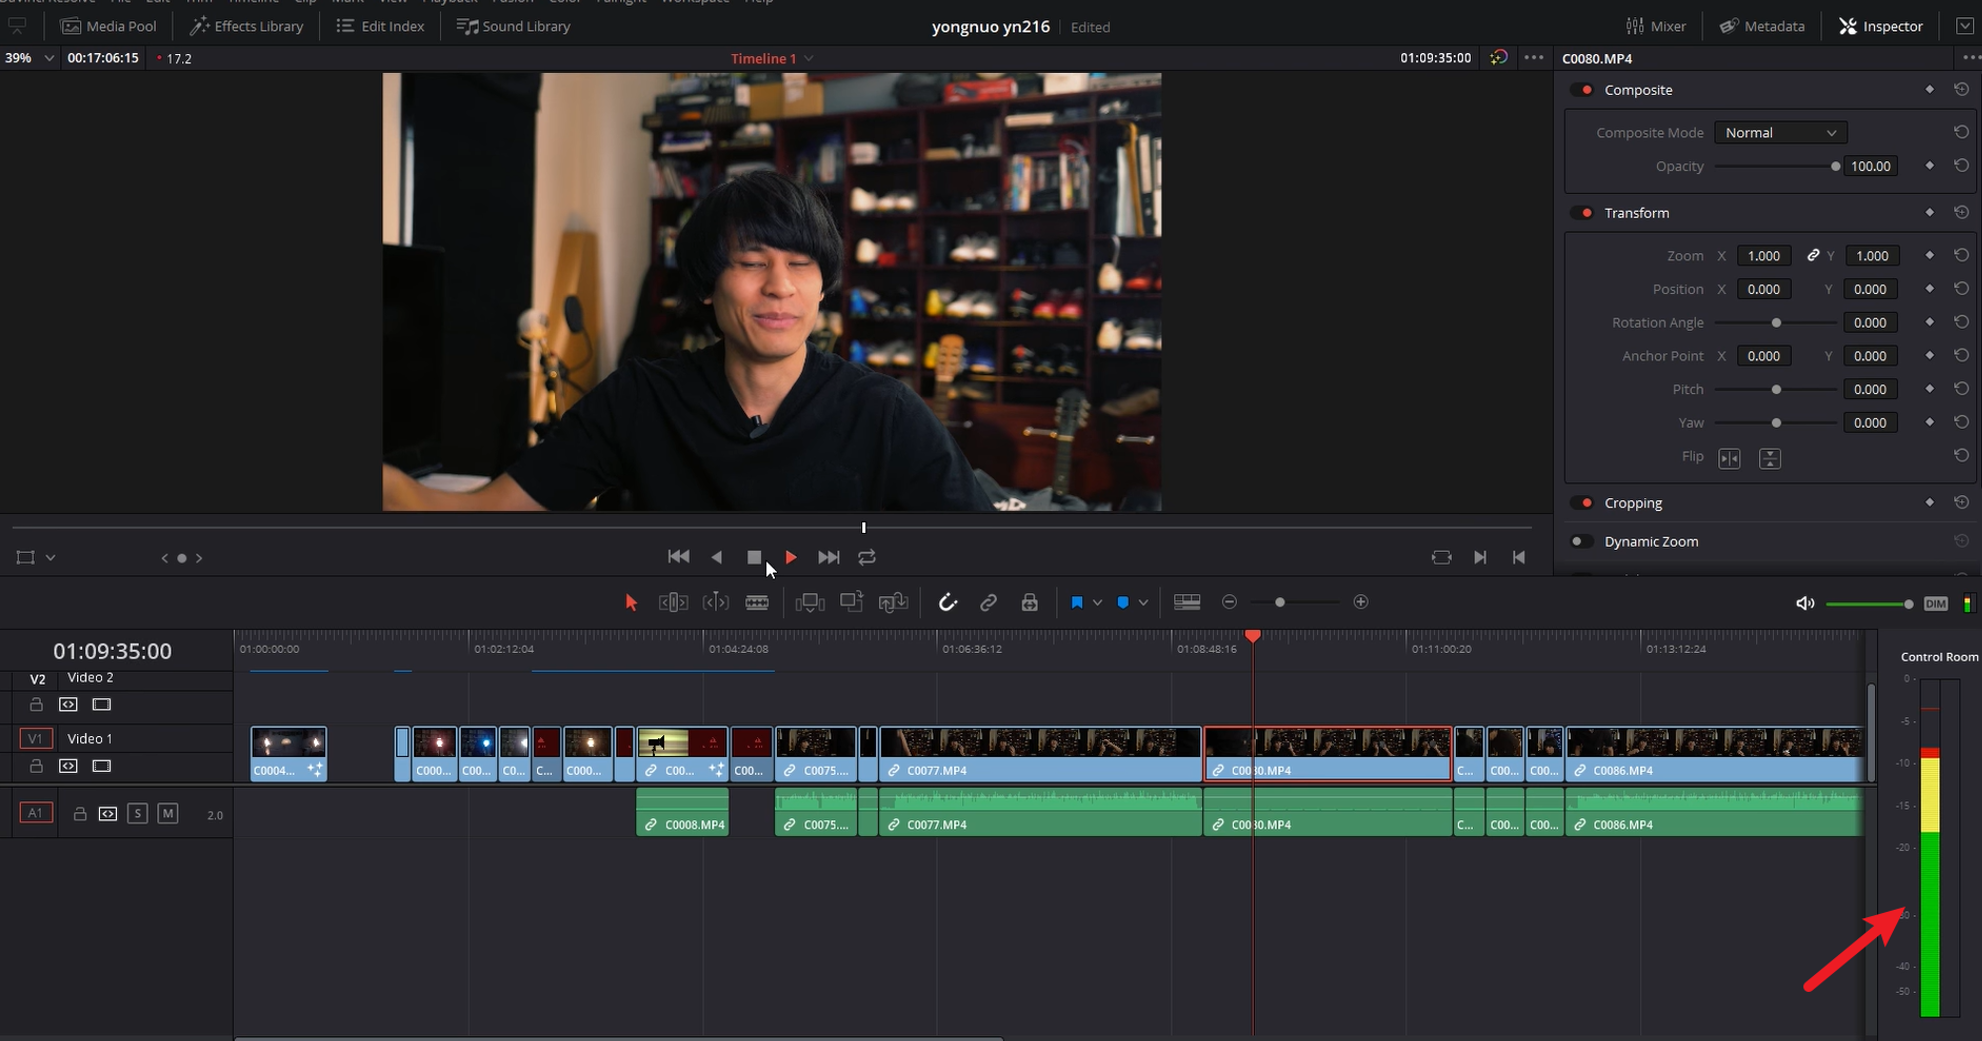Select the Trim Edit mode tool
Viewport: 1982px width, 1041px height.
(x=673, y=602)
